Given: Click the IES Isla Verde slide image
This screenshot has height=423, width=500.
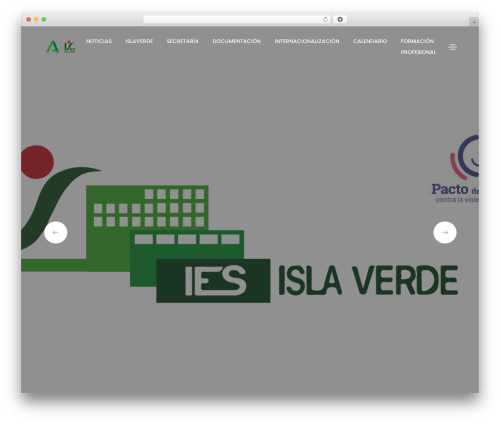Looking at the screenshot, I should coord(239,224).
